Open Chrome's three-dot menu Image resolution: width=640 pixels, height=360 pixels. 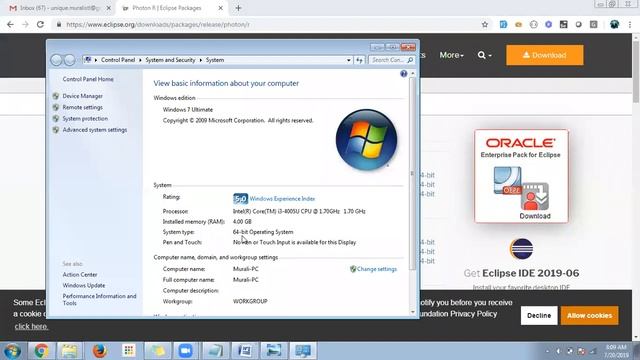(x=630, y=24)
